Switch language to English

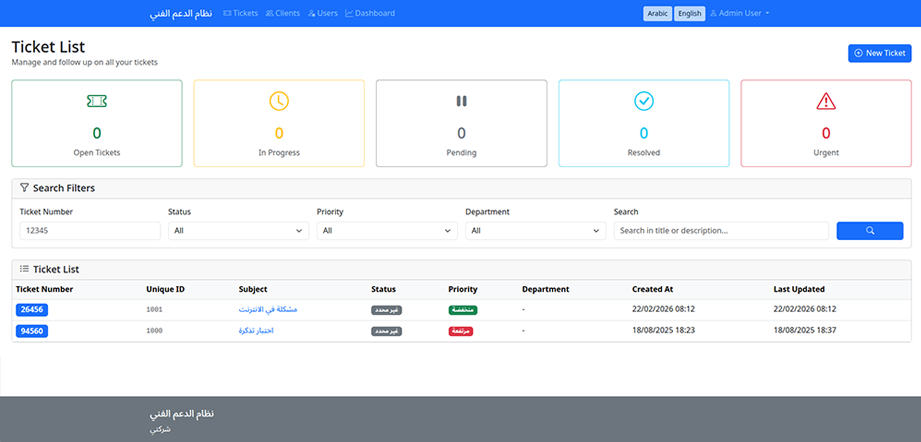(689, 14)
